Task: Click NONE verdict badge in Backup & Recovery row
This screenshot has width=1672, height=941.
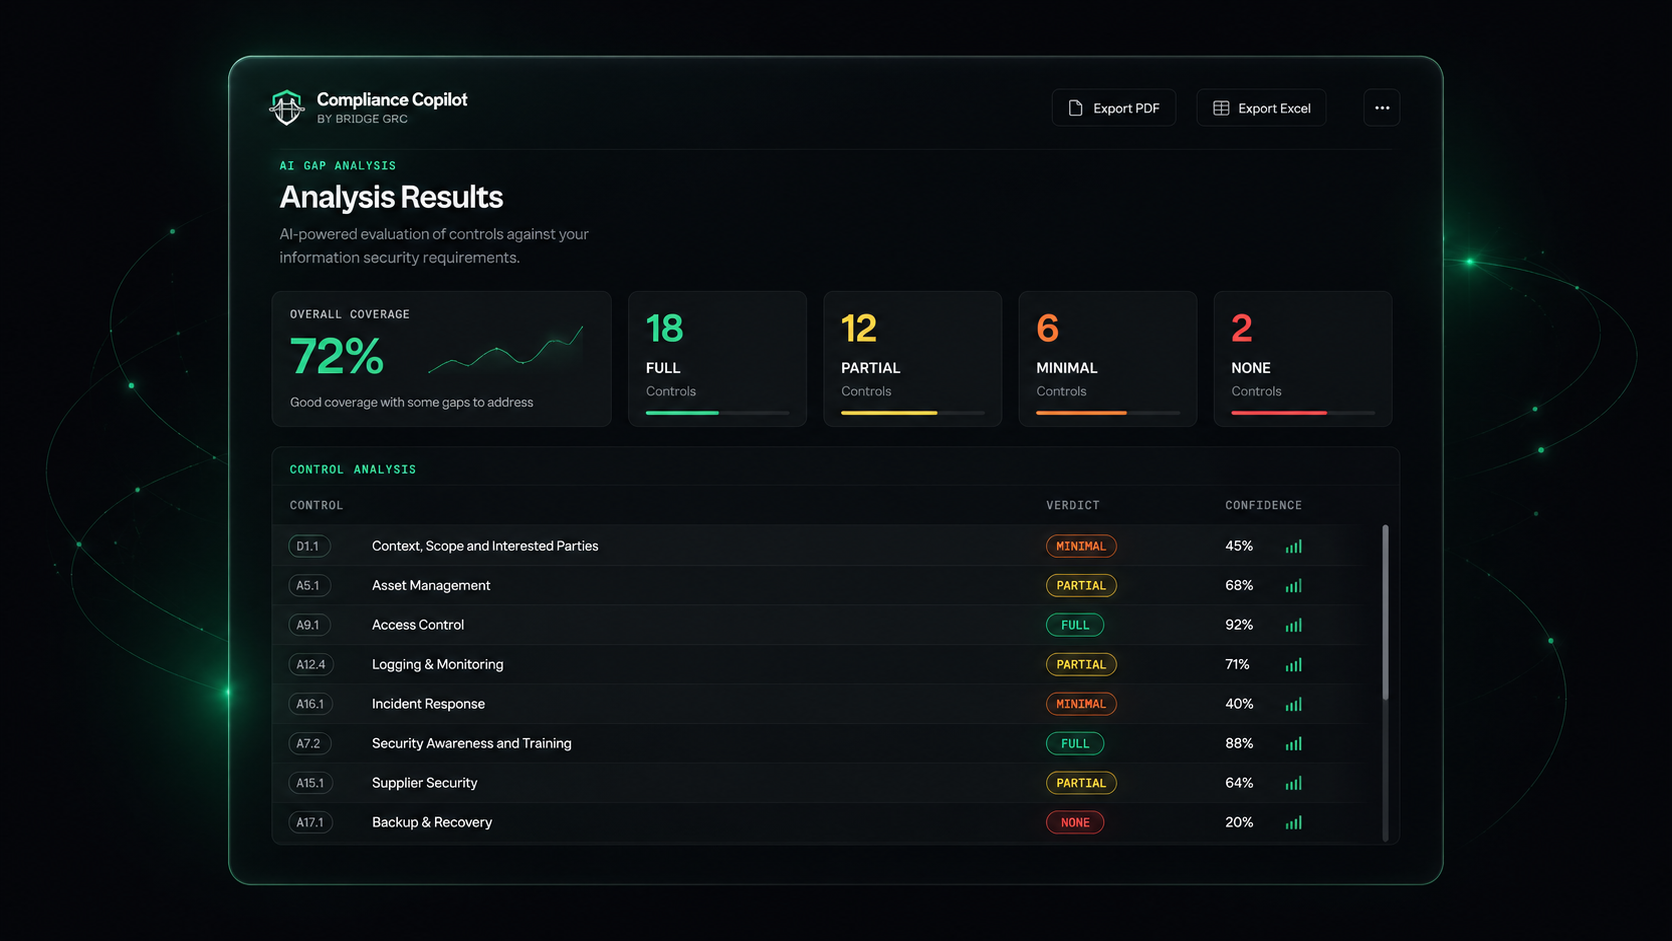Action: click(1075, 822)
